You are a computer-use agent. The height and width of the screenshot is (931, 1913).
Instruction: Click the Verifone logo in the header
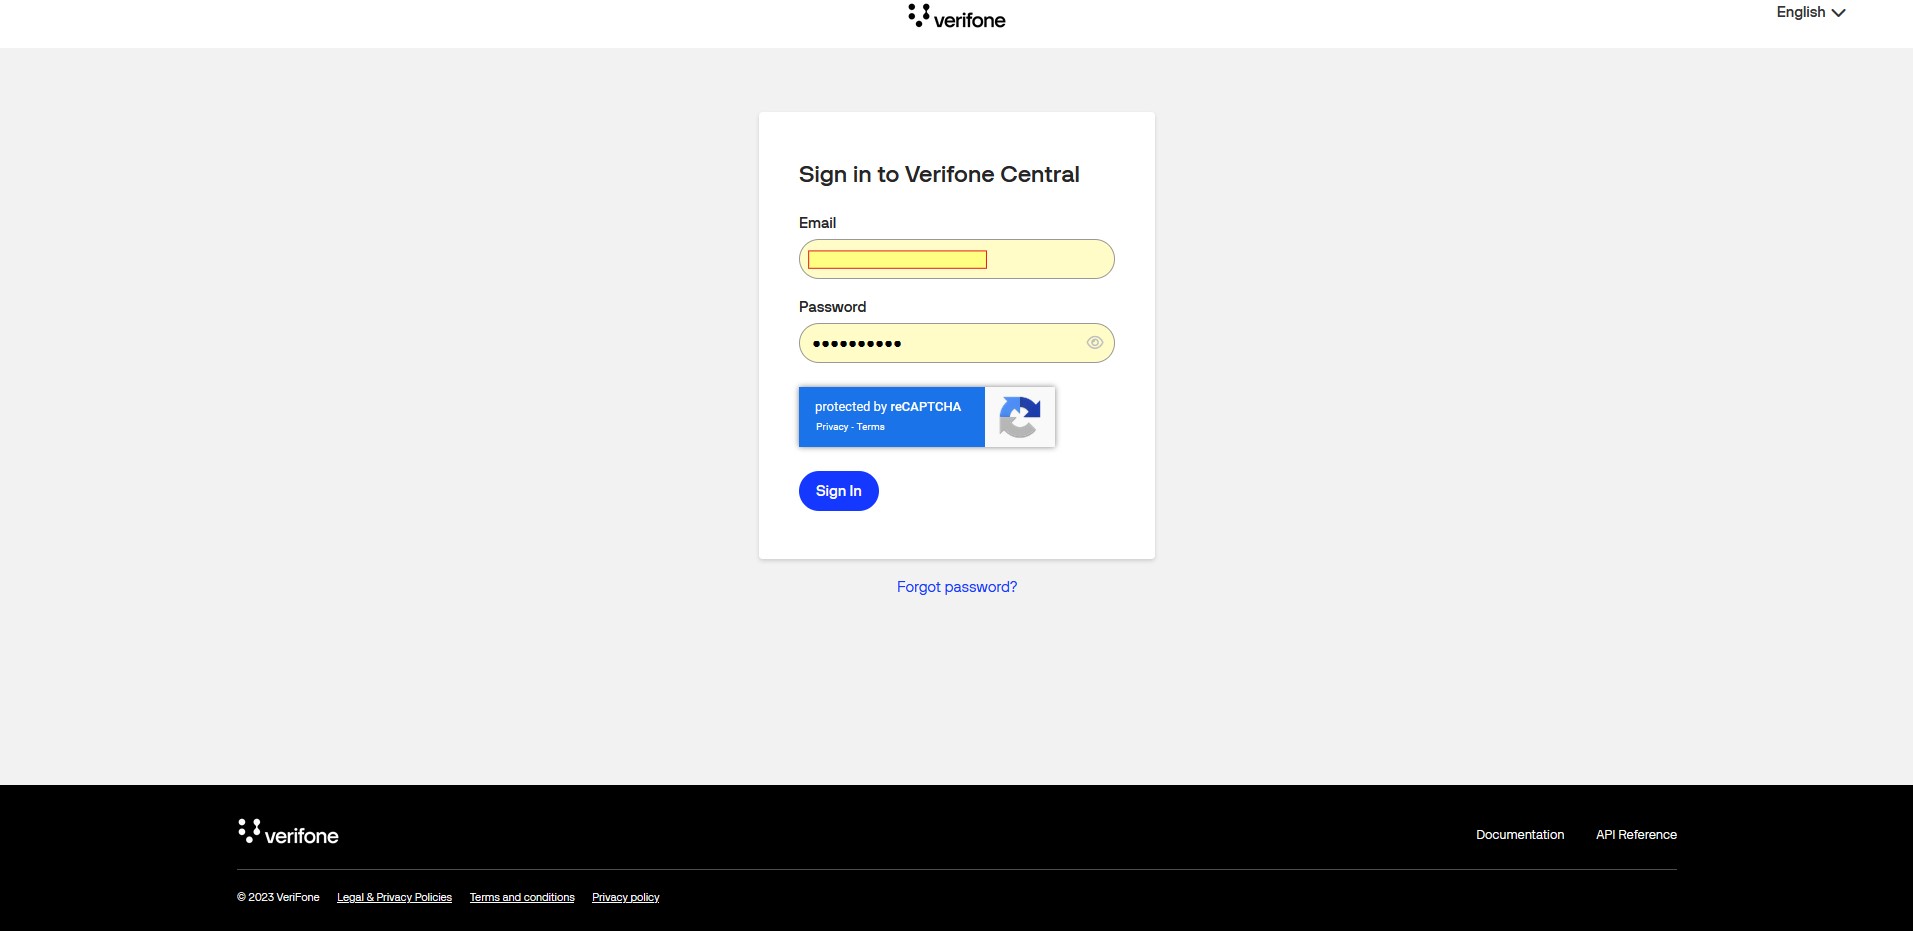tap(957, 17)
